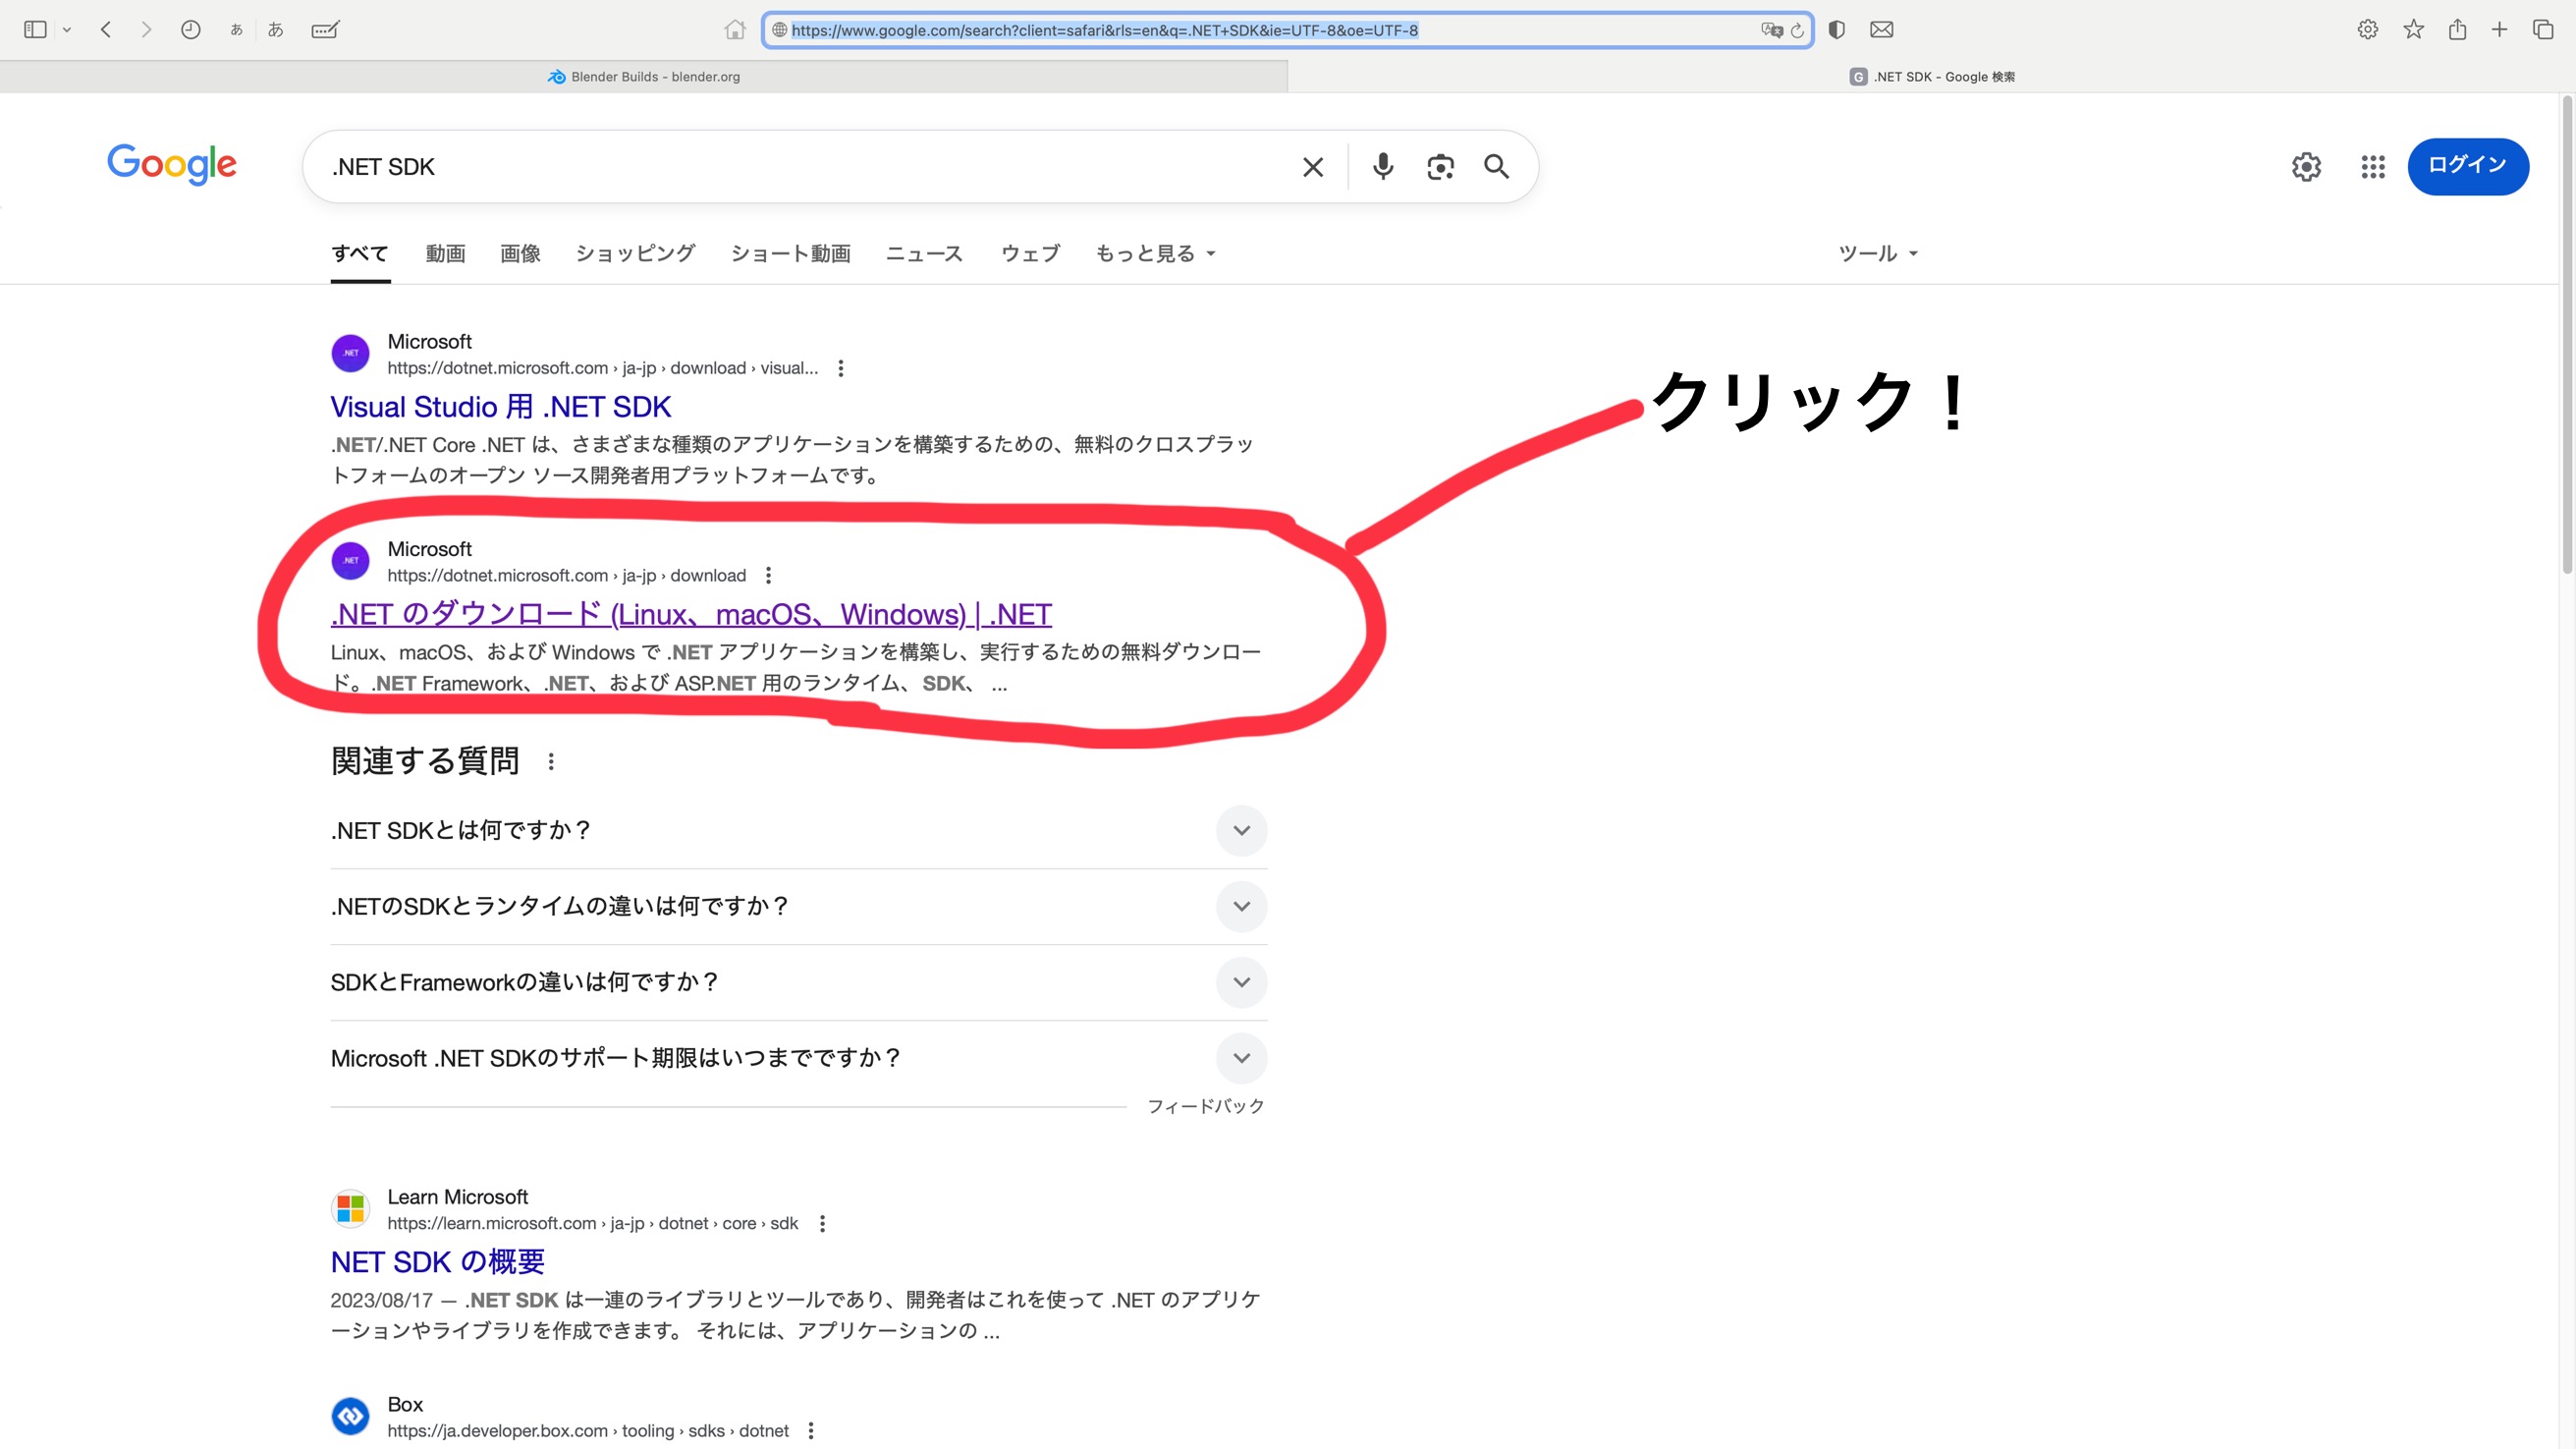Select the すべて search tab

(x=360, y=254)
